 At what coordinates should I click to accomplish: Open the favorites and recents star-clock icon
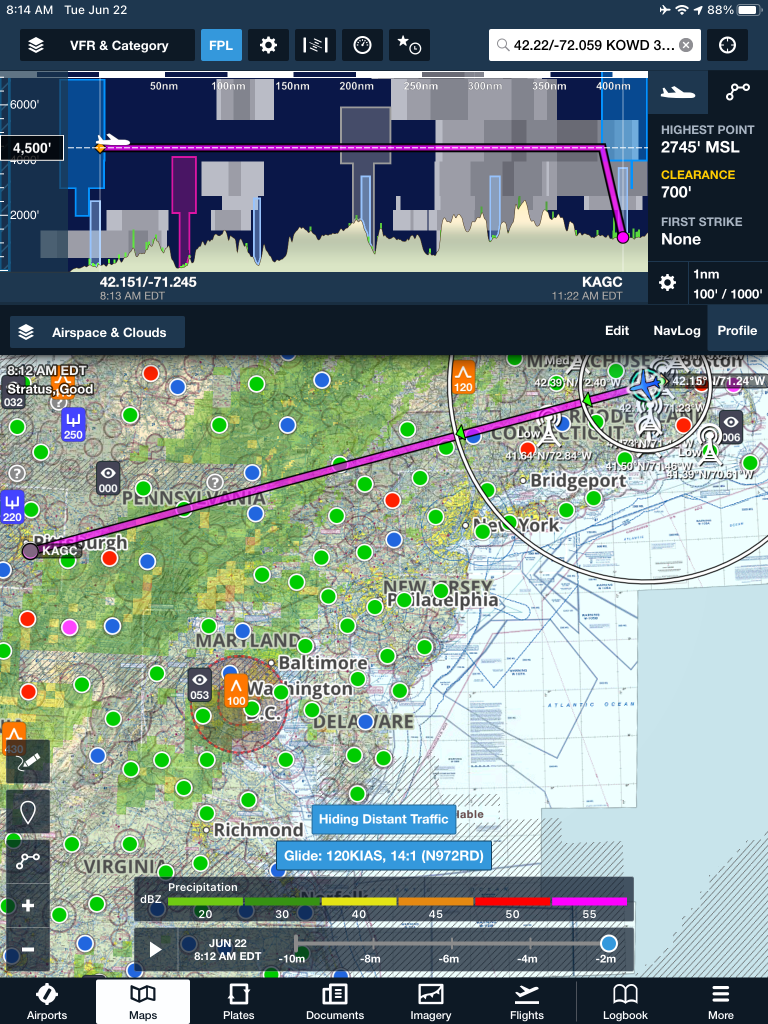pos(409,45)
